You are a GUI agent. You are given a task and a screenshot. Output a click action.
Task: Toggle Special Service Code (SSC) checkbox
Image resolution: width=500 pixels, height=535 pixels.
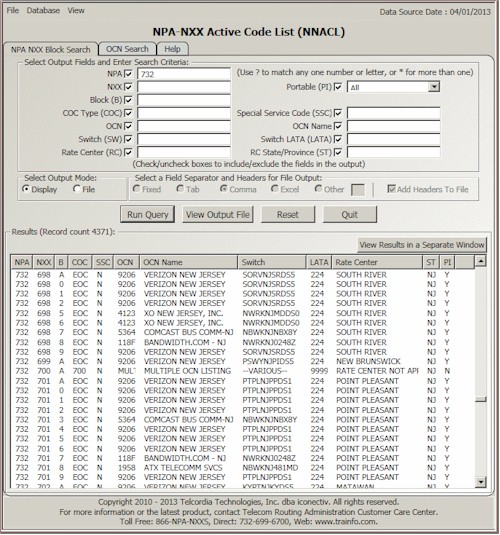pos(338,113)
